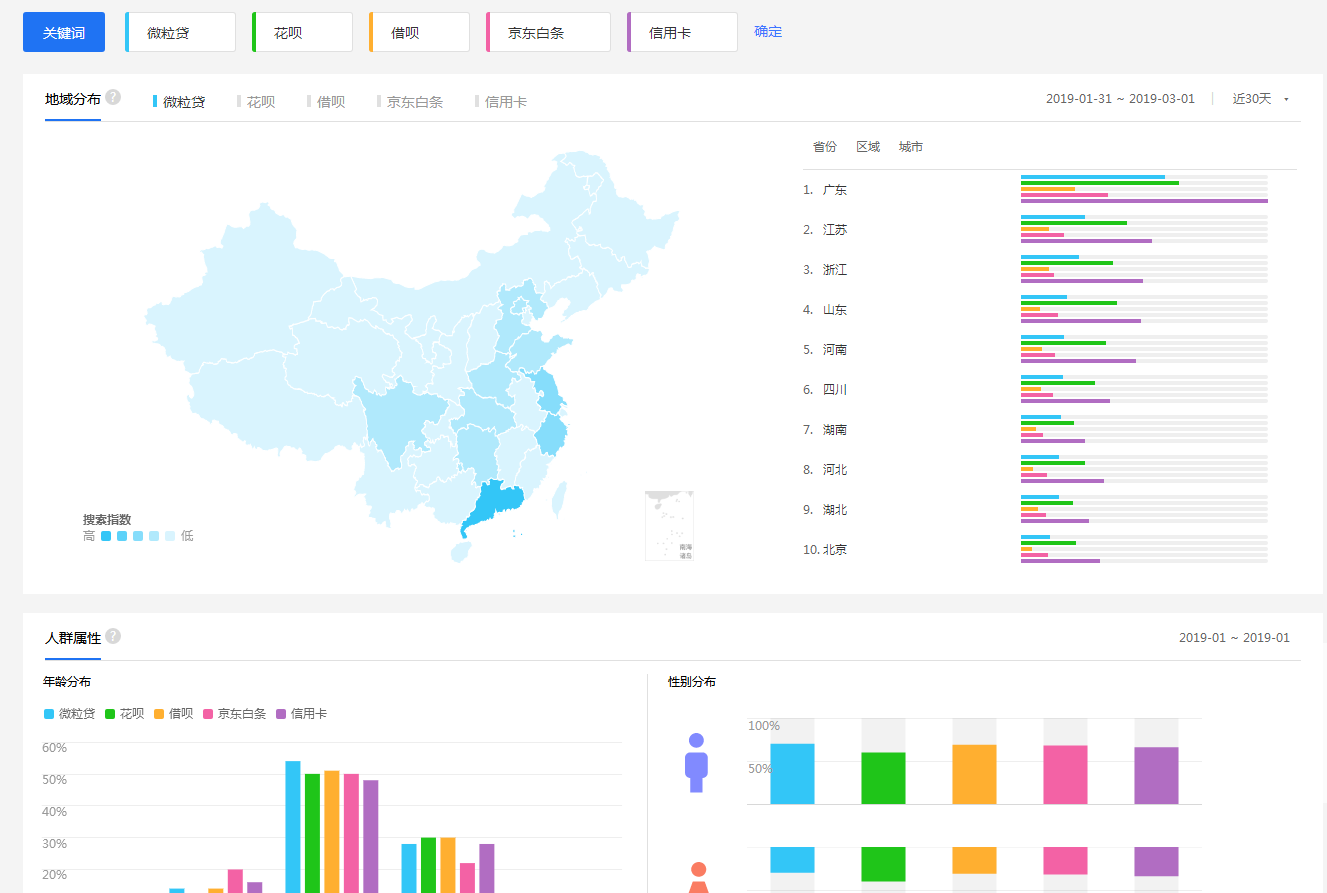Switch region view to 京东白条 keyword
This screenshot has width=1327, height=893.
[410, 102]
